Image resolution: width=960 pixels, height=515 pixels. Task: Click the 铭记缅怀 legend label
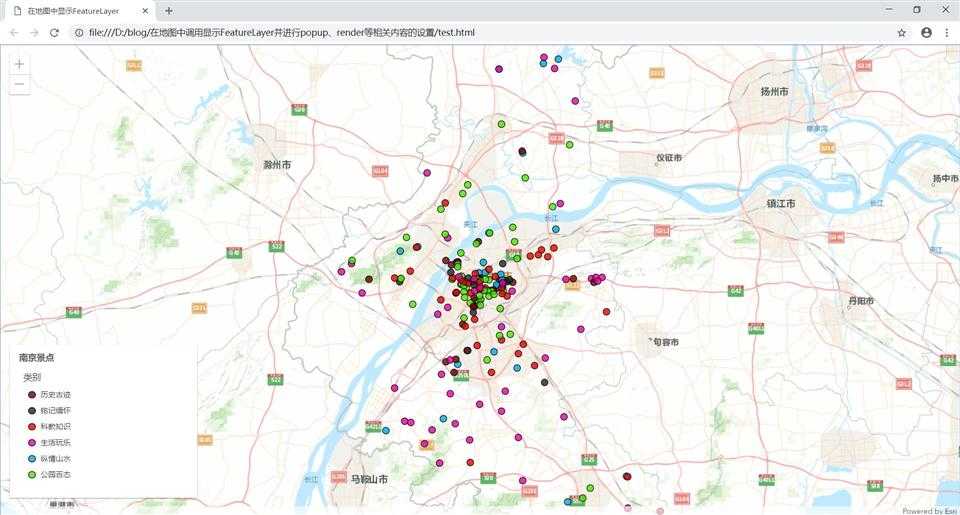tap(56, 411)
